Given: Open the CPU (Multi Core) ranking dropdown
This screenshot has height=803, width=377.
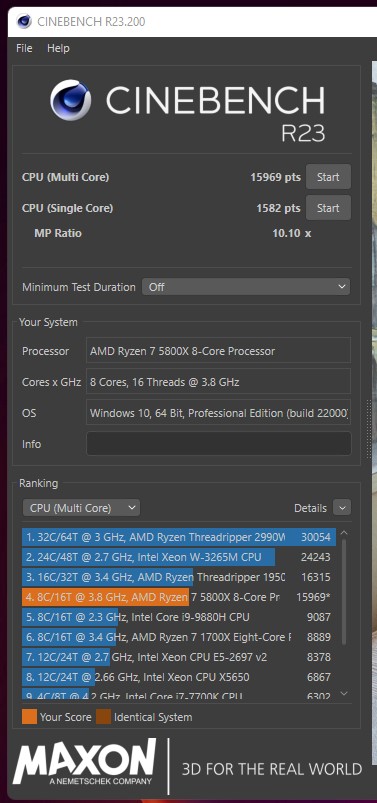Looking at the screenshot, I should click(x=81, y=508).
